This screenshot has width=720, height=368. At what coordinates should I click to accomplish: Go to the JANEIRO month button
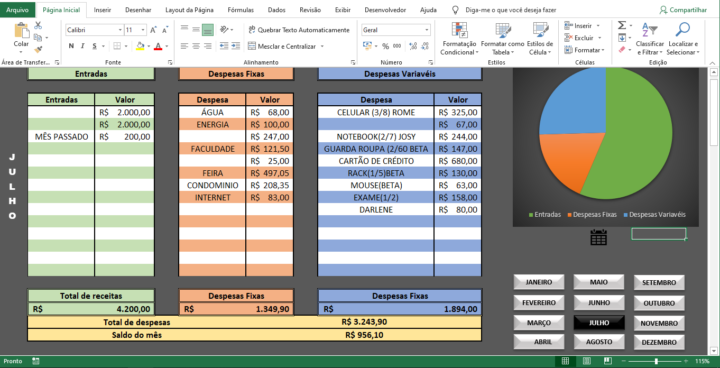[x=539, y=282]
